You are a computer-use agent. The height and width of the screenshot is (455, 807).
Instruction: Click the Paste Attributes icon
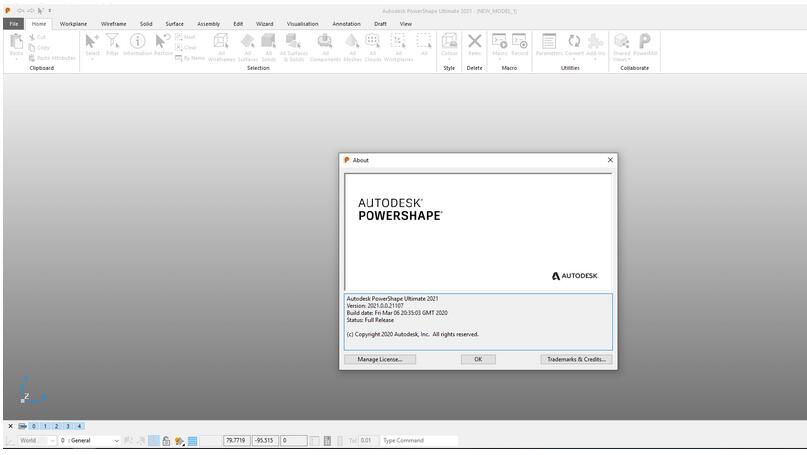tap(32, 58)
